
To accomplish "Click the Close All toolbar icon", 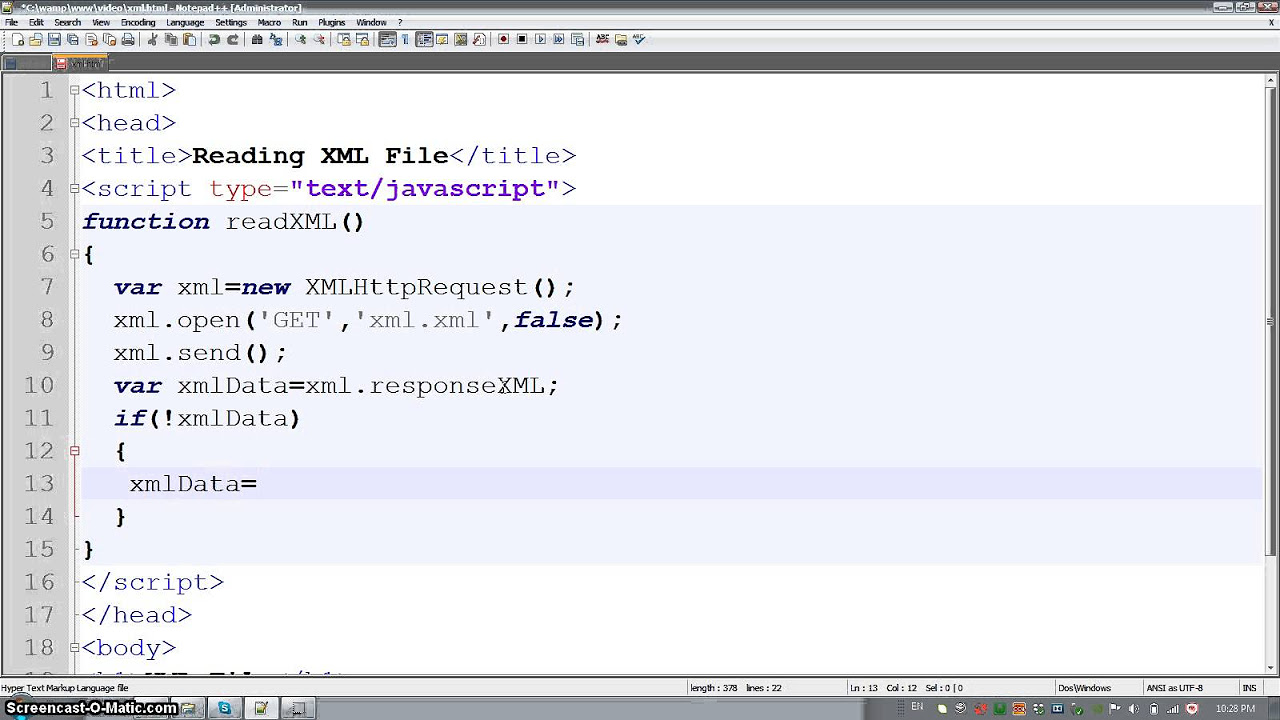I will [x=109, y=40].
